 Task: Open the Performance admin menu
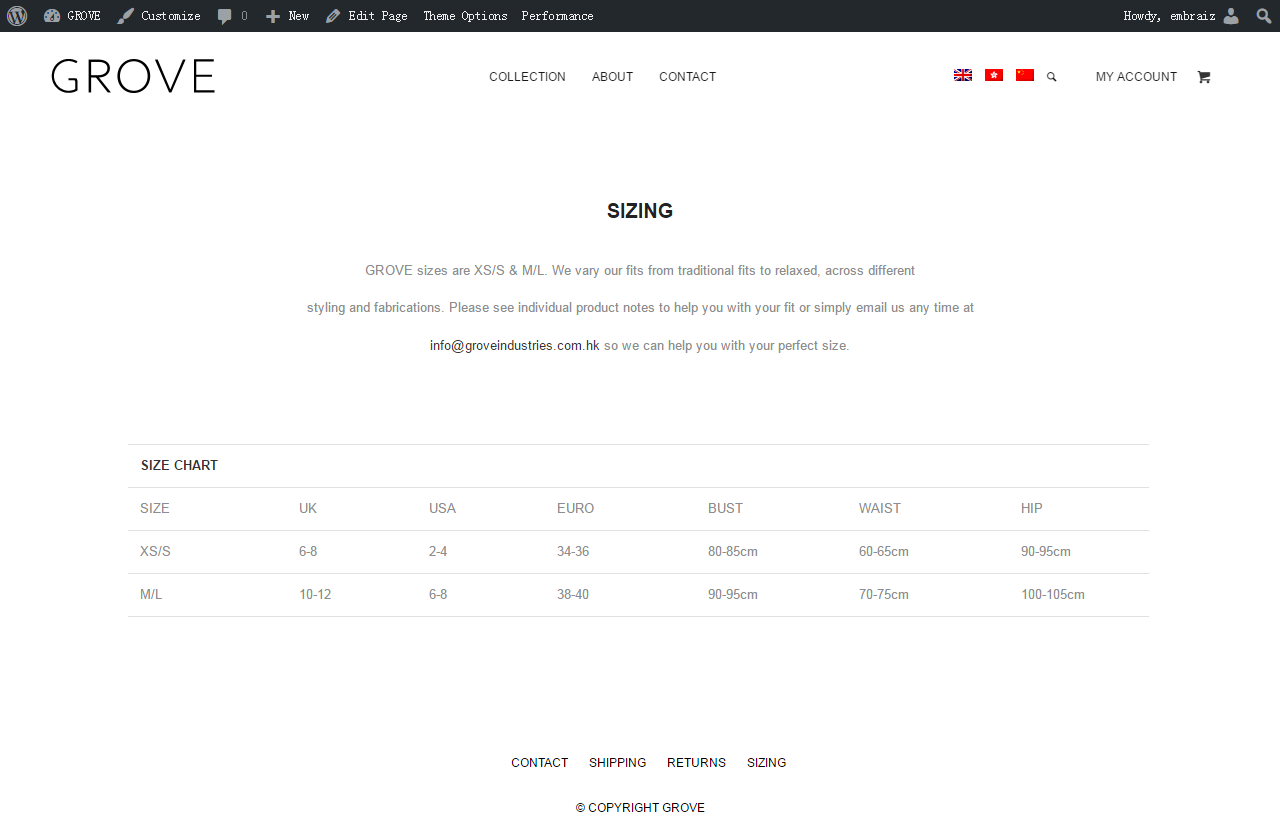(557, 16)
